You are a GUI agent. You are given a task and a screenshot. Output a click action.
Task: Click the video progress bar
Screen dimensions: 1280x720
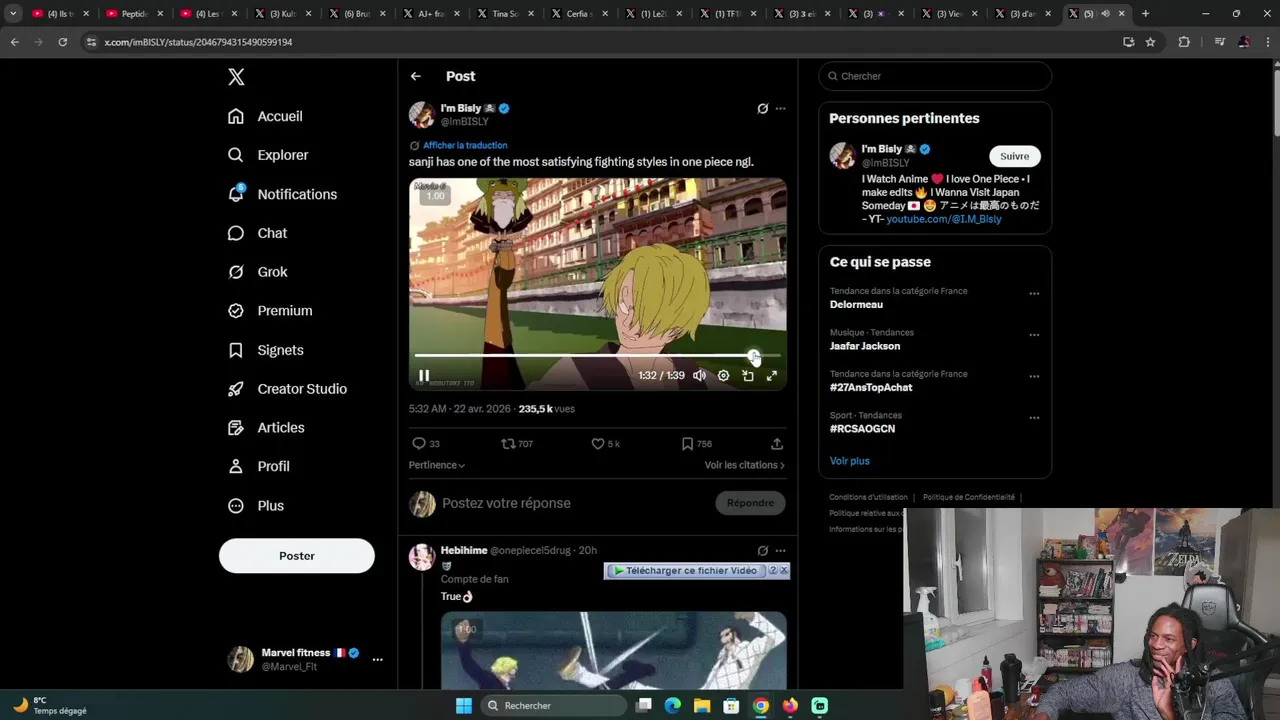pos(597,355)
